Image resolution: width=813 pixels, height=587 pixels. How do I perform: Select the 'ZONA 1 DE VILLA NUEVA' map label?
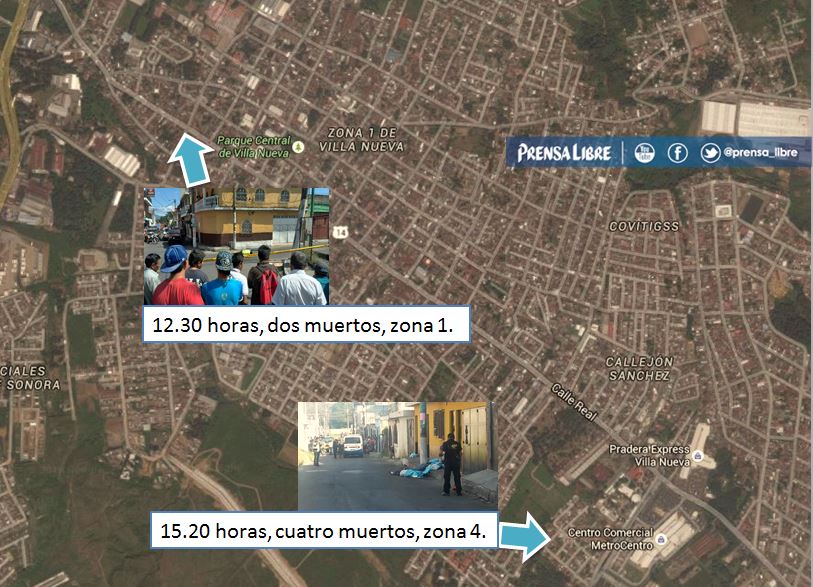point(364,141)
